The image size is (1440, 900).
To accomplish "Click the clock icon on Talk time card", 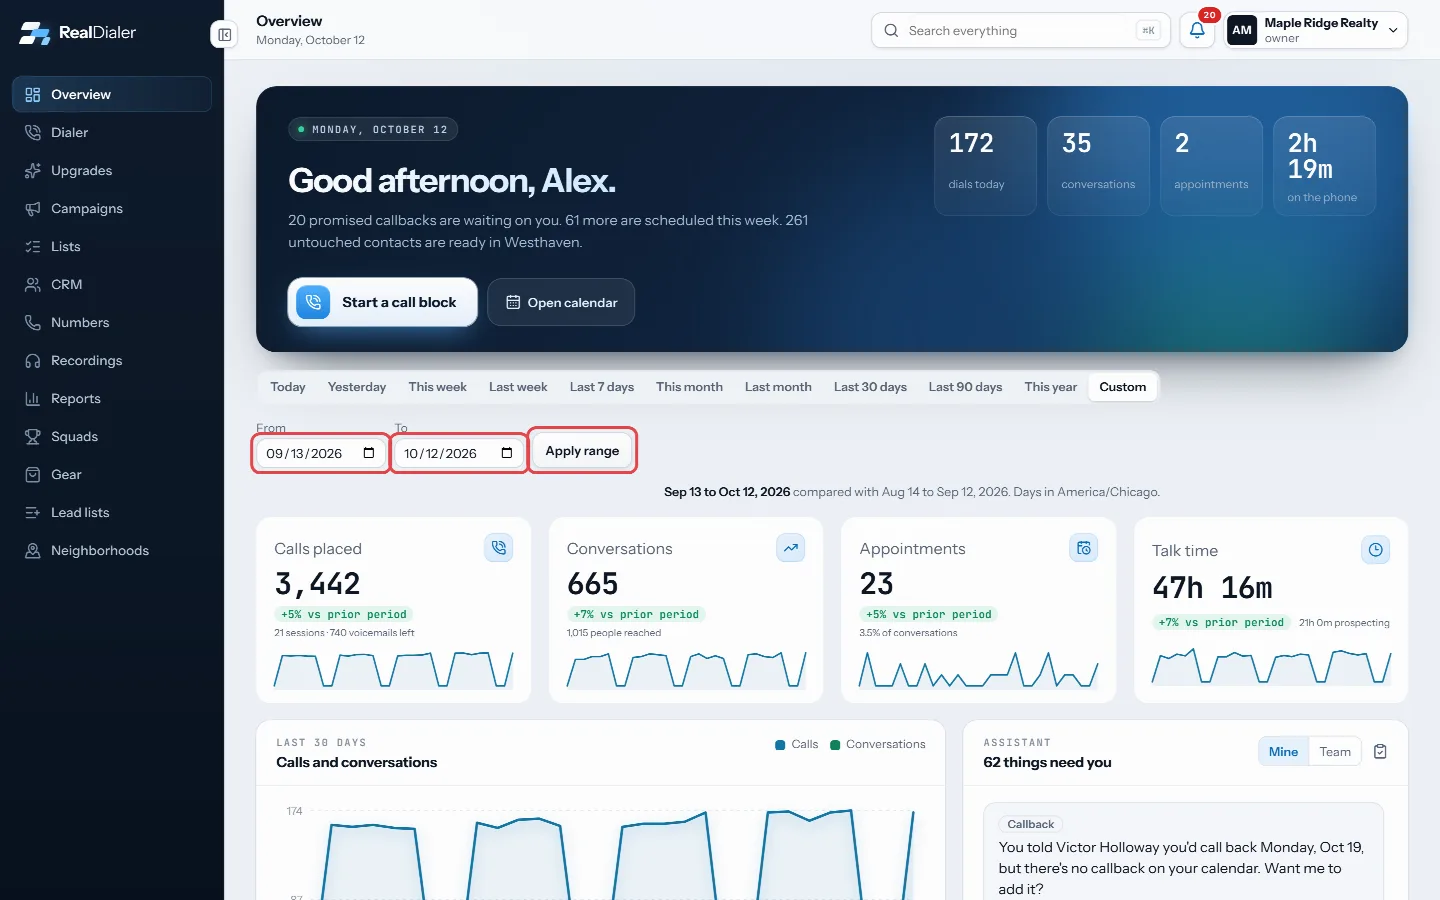I will pyautogui.click(x=1376, y=549).
